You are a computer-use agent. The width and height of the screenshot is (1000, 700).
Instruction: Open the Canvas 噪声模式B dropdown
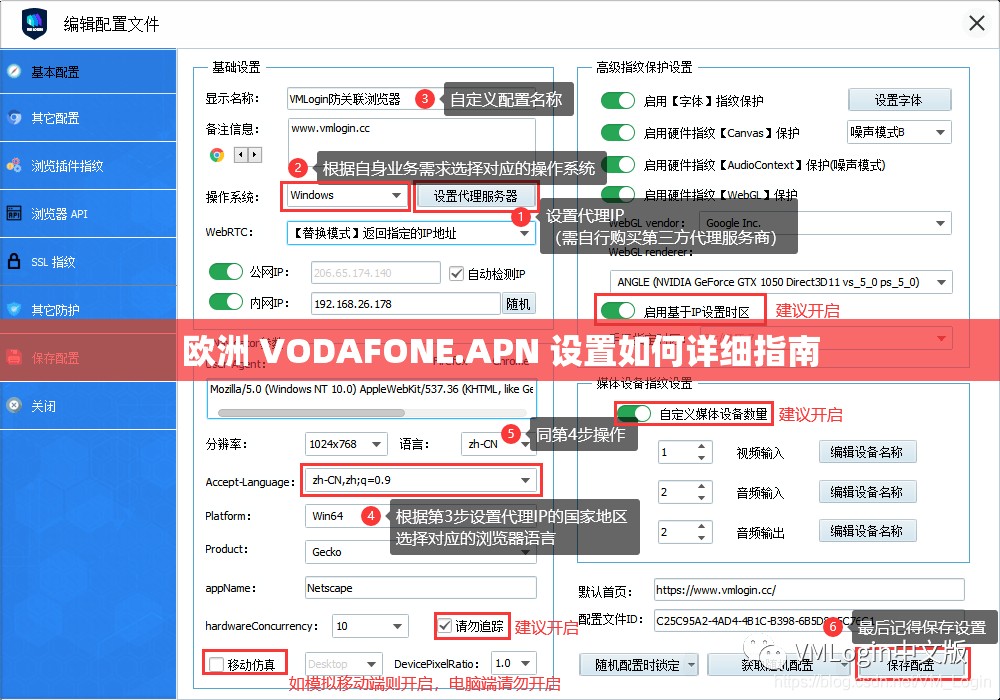coord(899,132)
